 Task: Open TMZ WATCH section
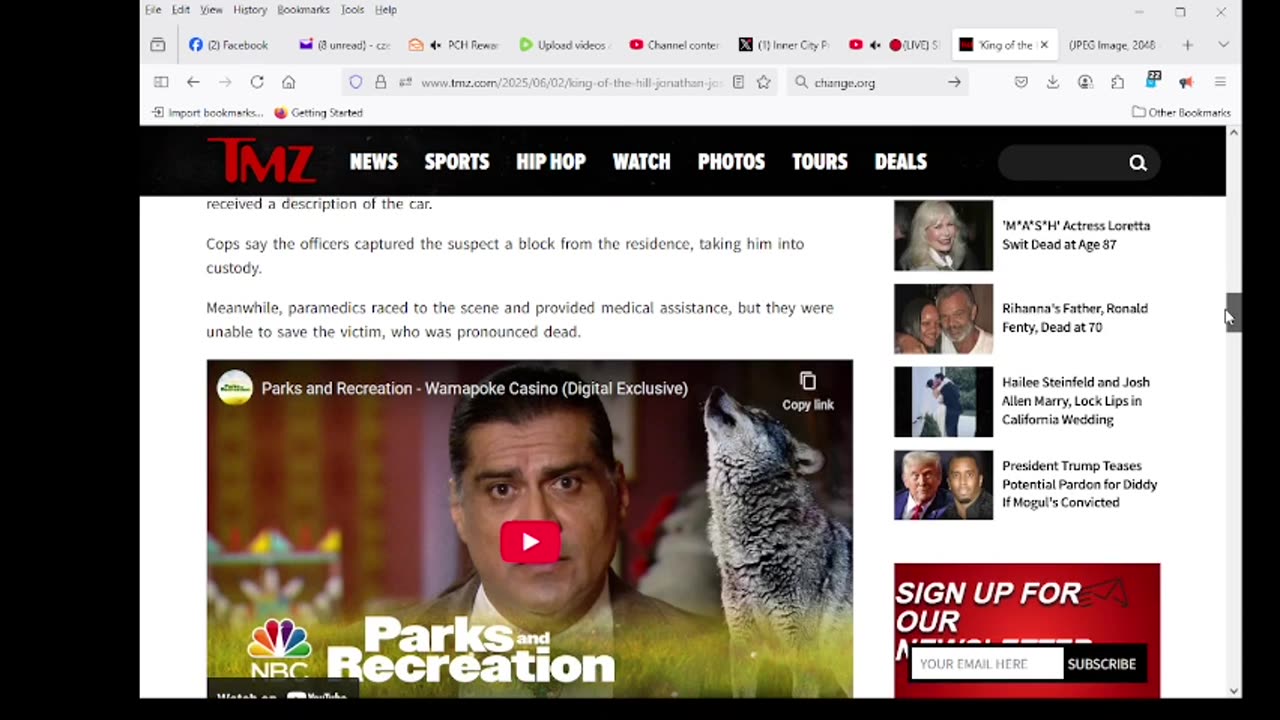(642, 162)
